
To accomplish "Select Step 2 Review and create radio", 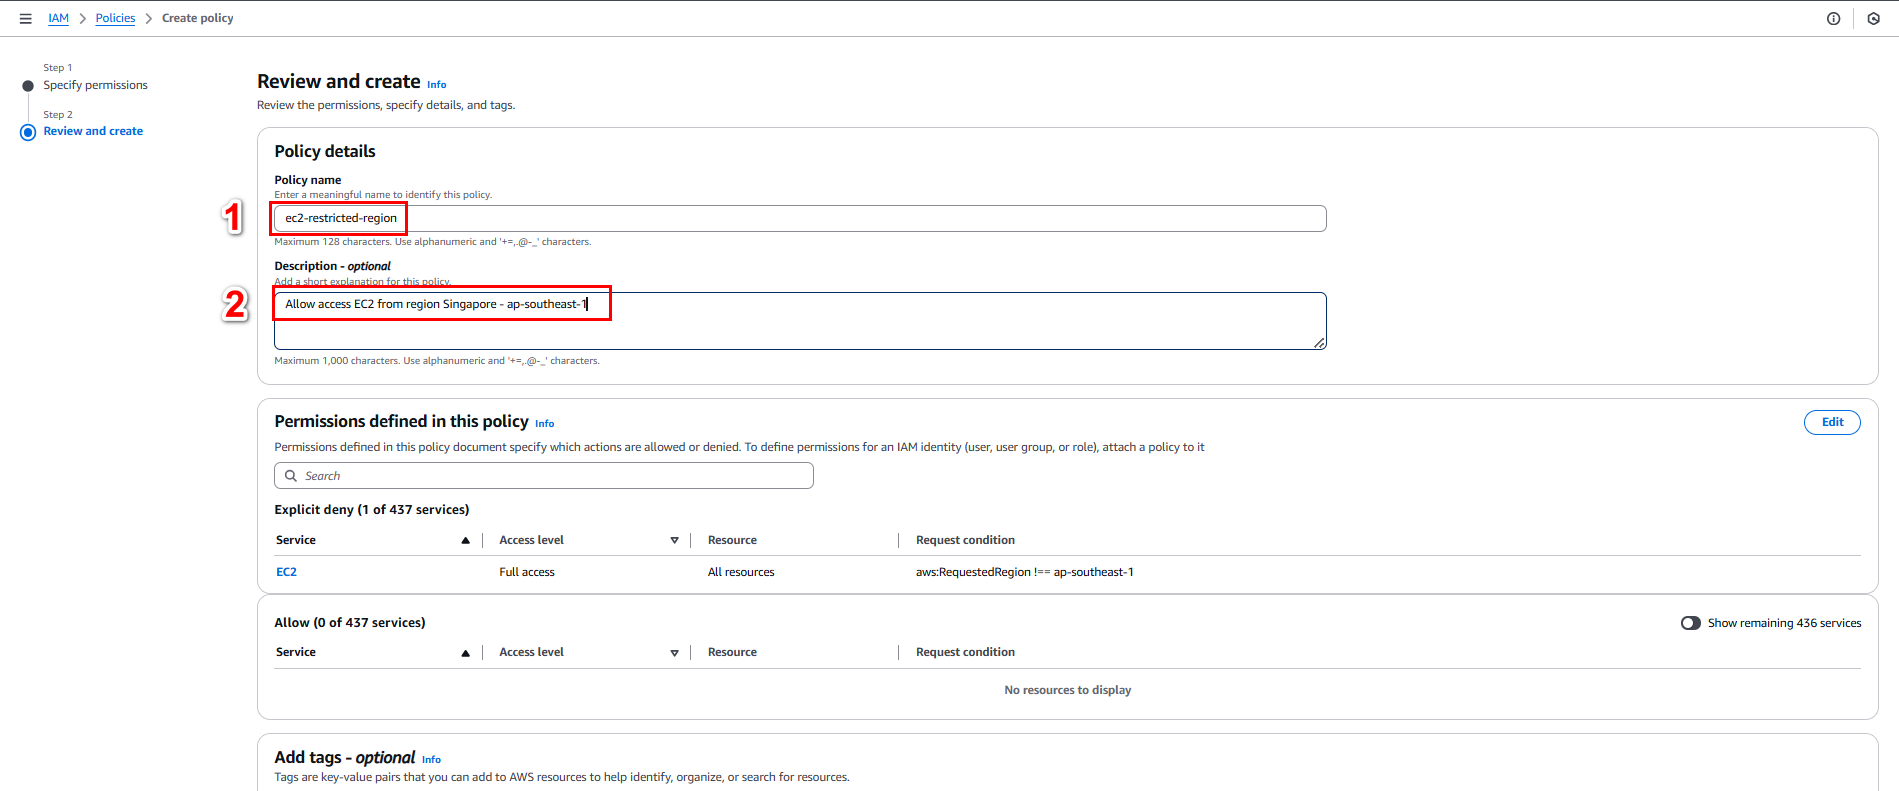I will click(28, 132).
